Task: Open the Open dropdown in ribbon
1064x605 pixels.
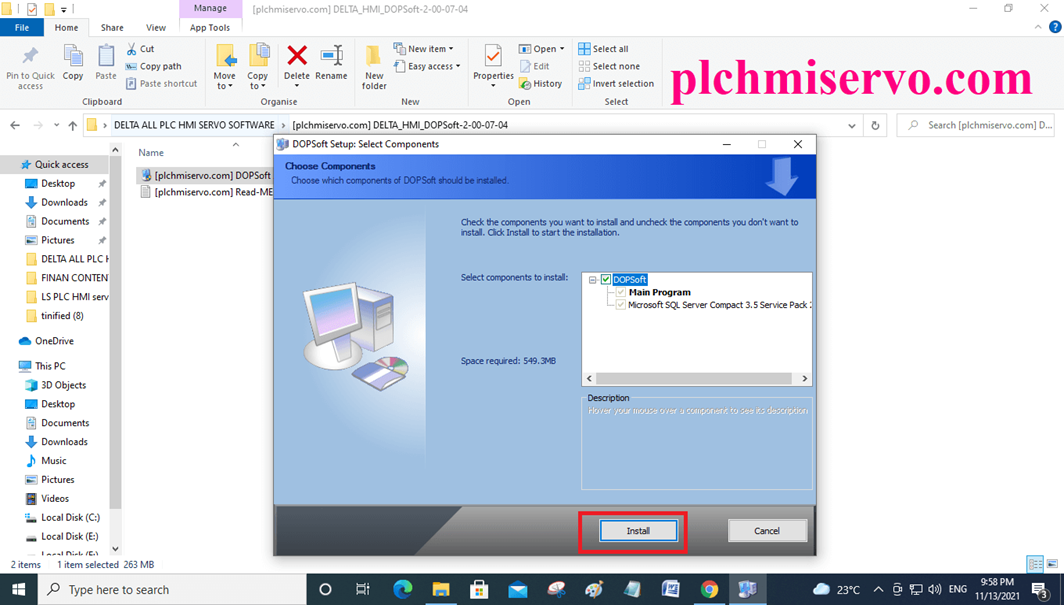Action: 542,49
